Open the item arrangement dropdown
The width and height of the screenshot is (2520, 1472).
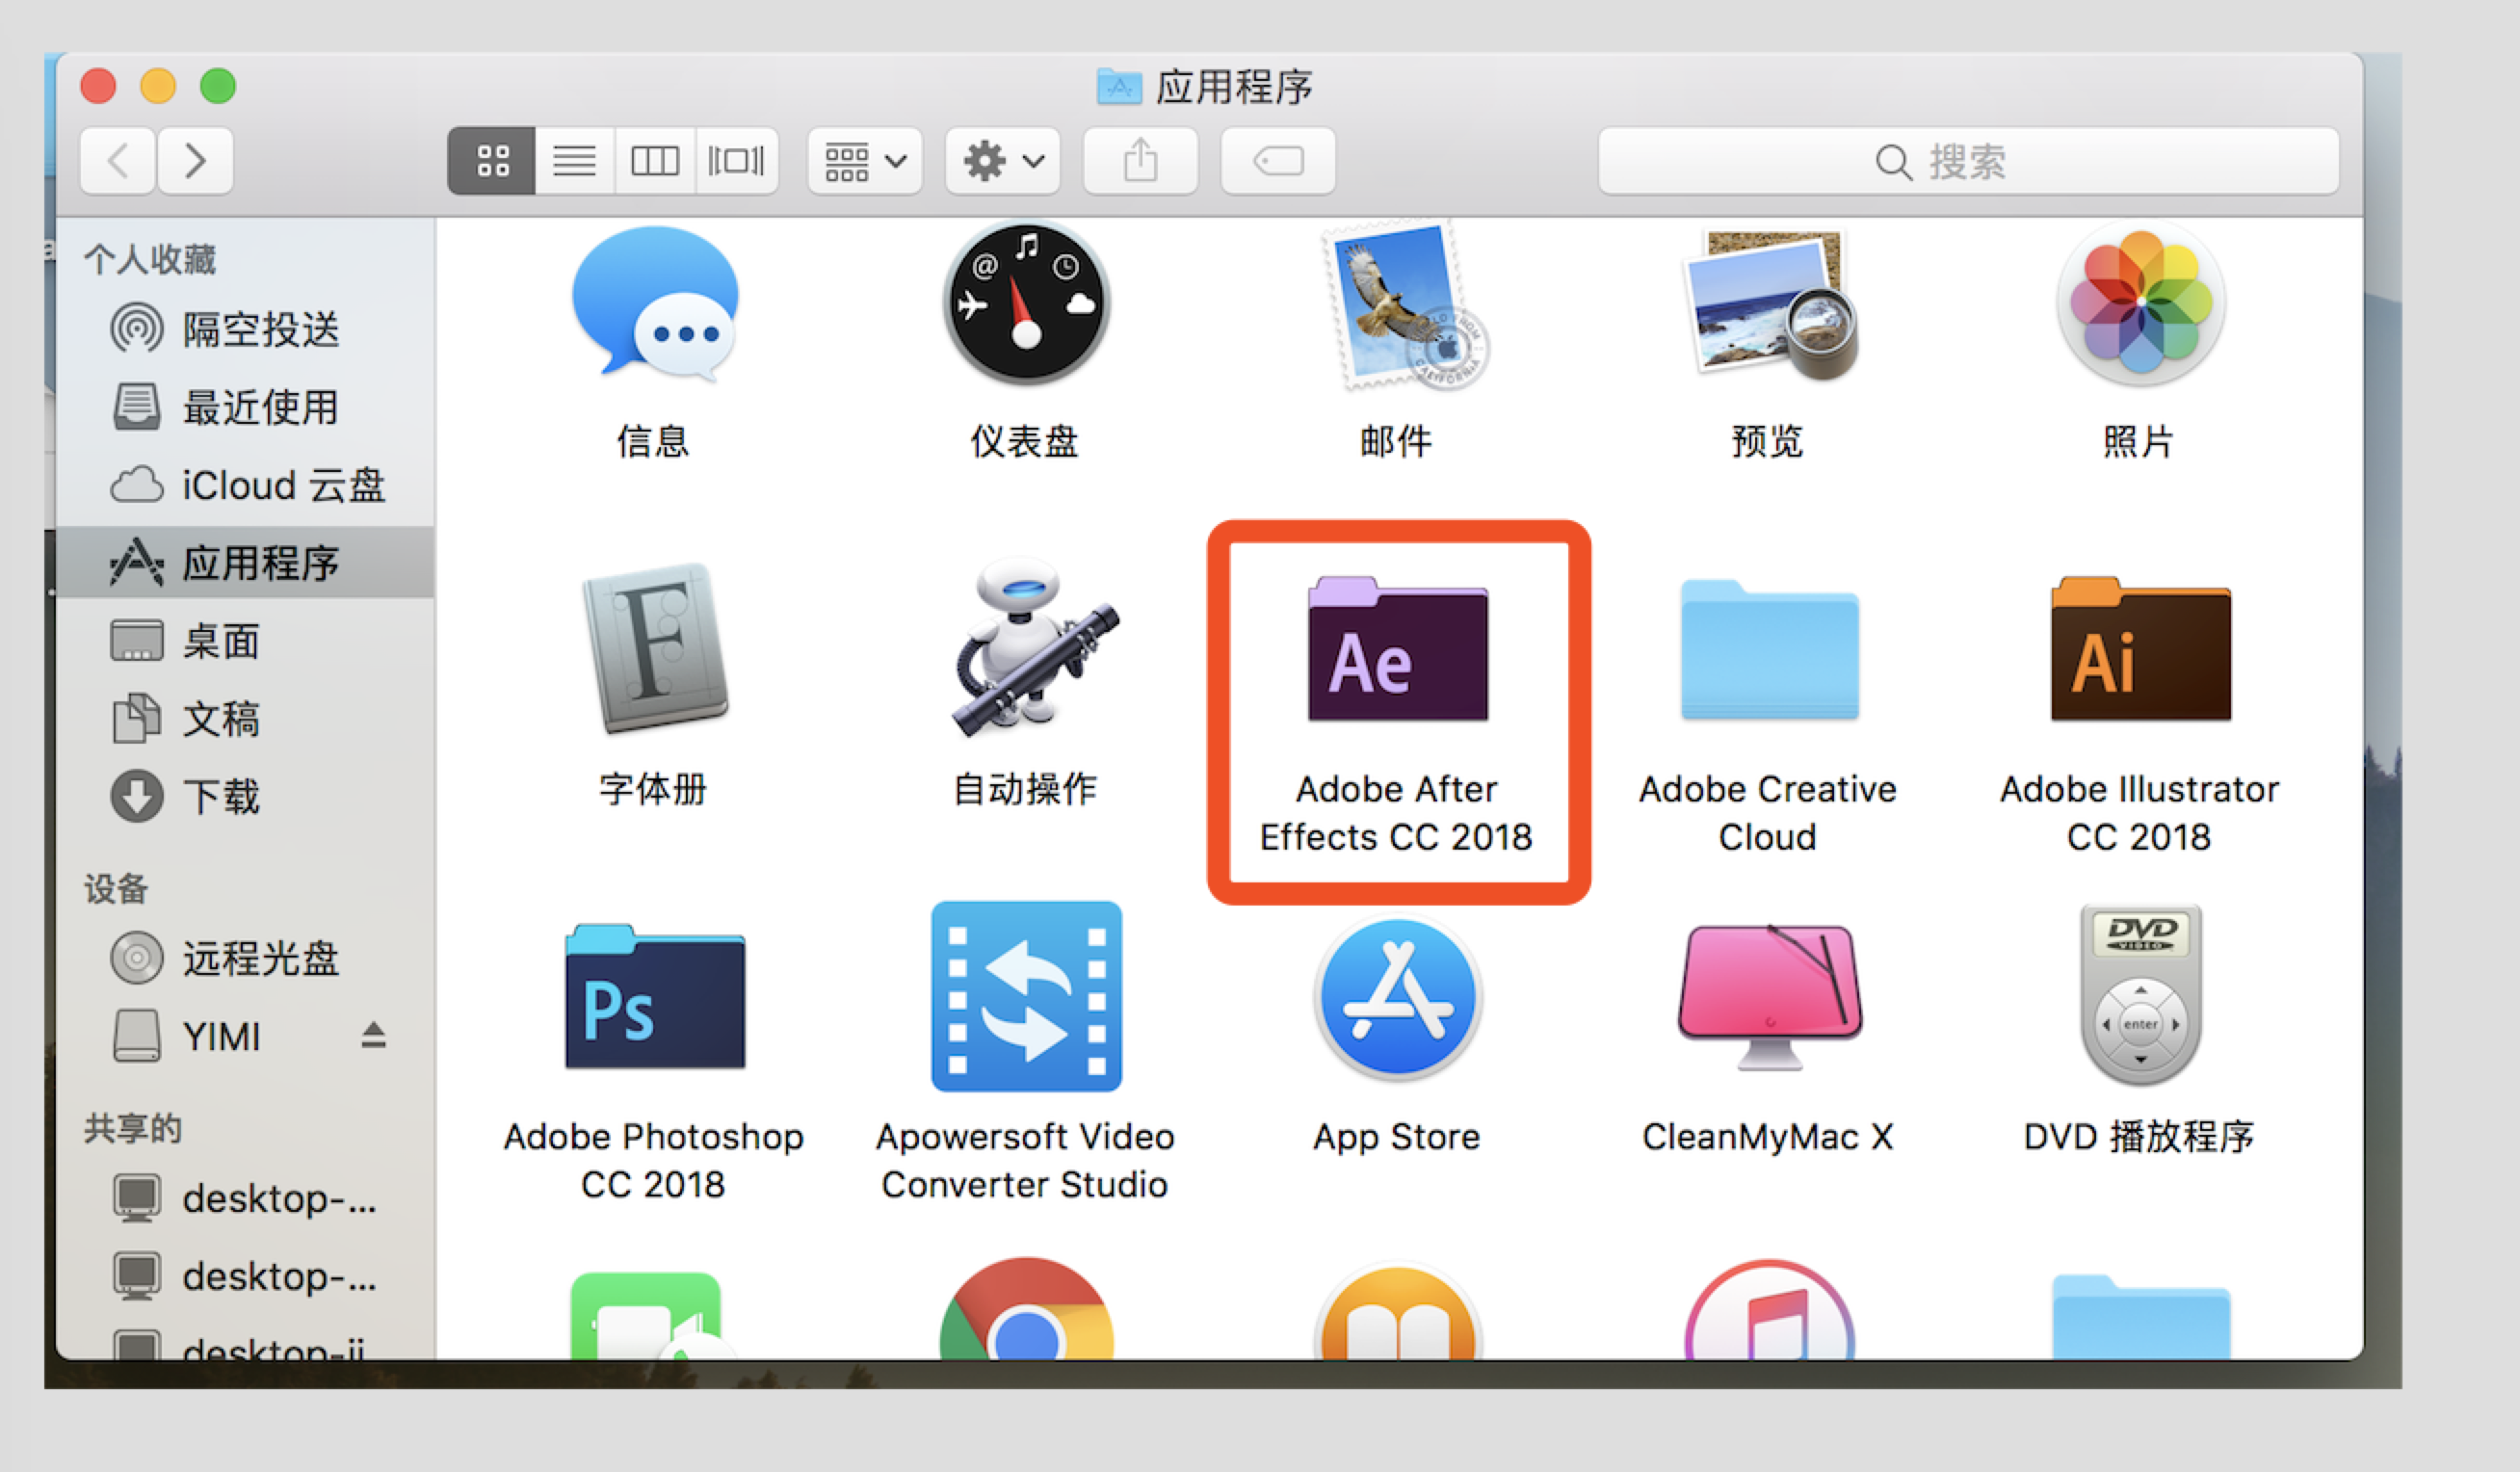point(865,161)
